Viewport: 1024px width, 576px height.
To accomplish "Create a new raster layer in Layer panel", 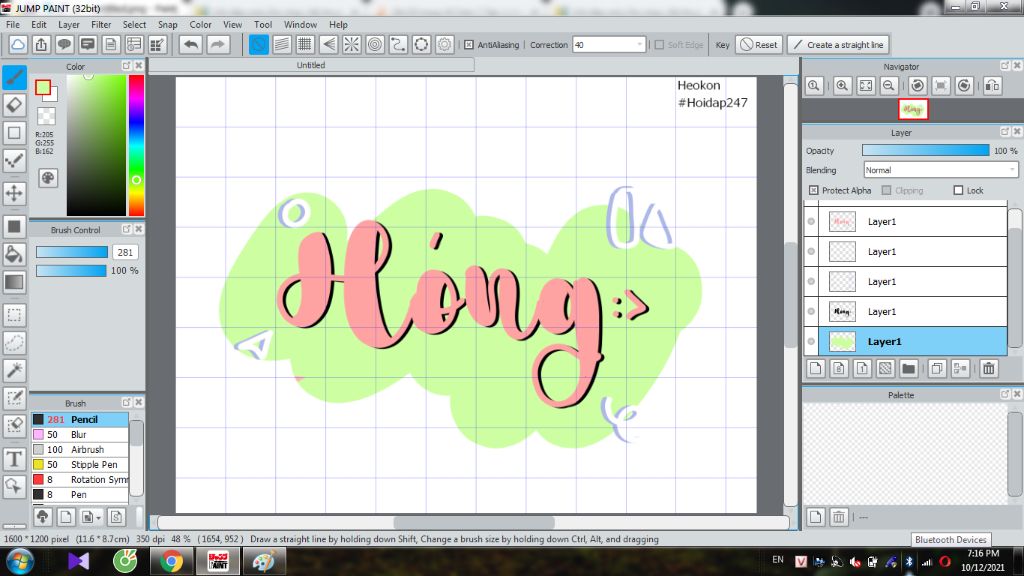I will (x=816, y=368).
